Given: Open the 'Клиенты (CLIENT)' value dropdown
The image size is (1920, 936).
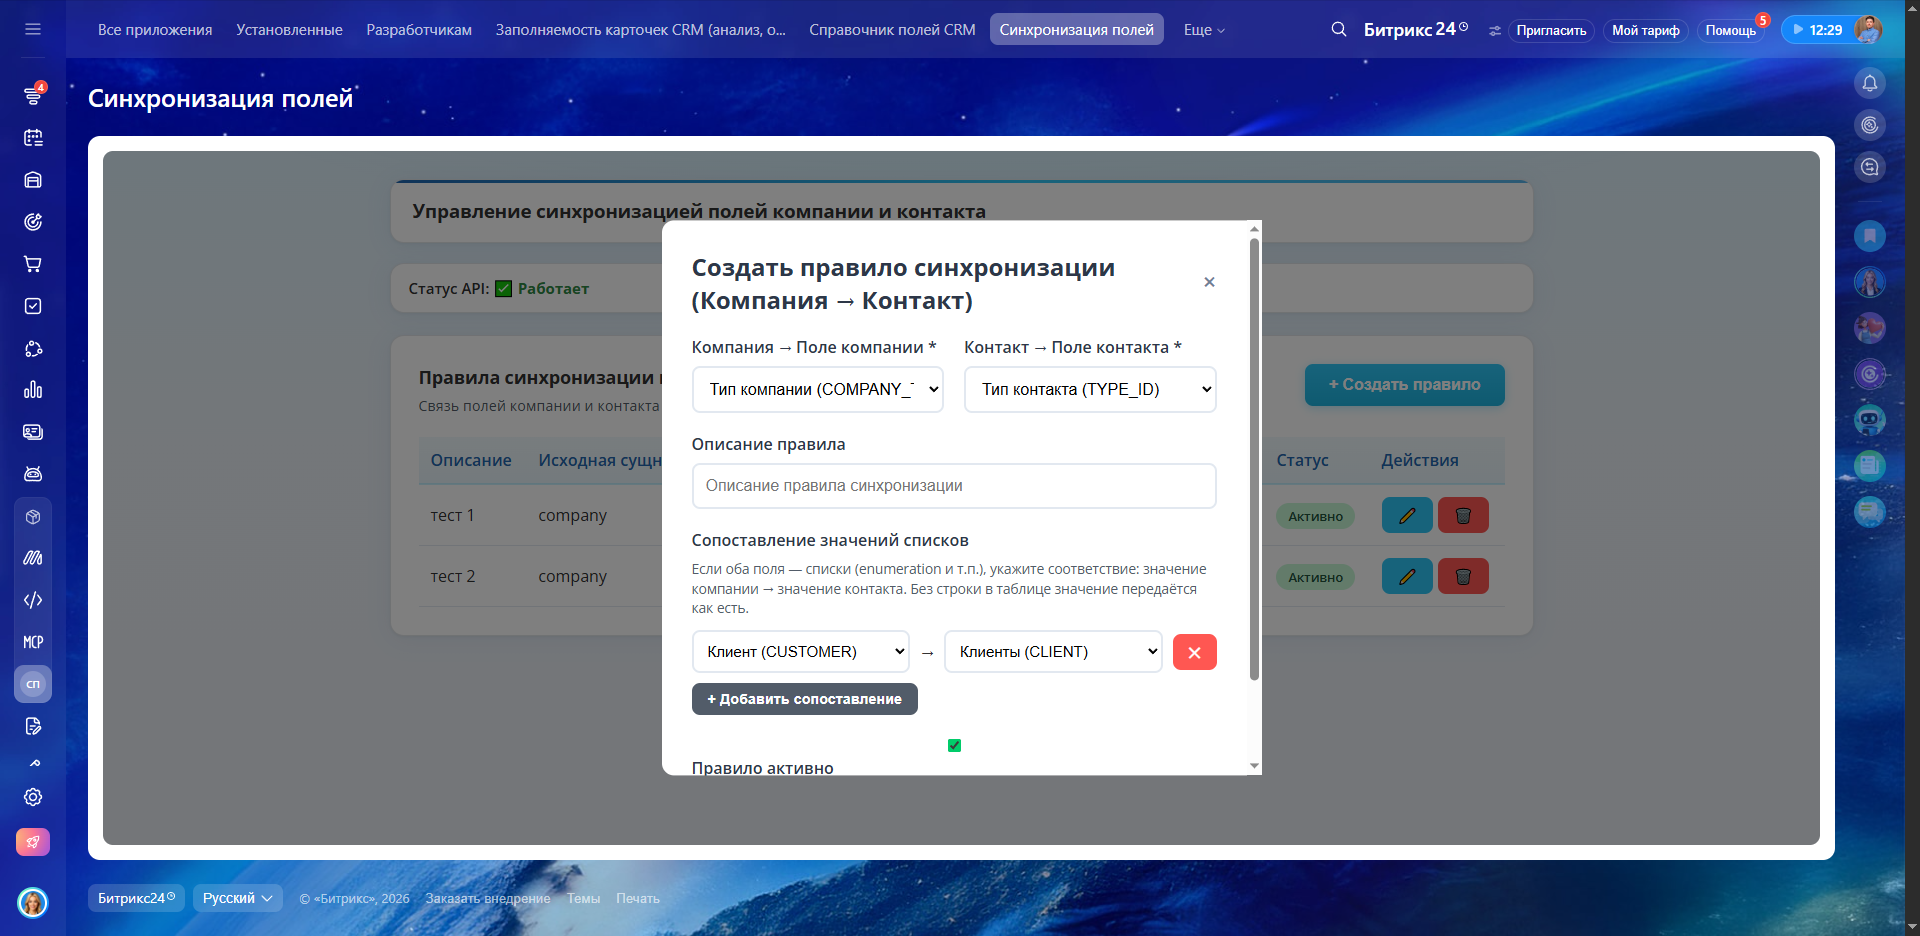Looking at the screenshot, I should [x=1053, y=651].
